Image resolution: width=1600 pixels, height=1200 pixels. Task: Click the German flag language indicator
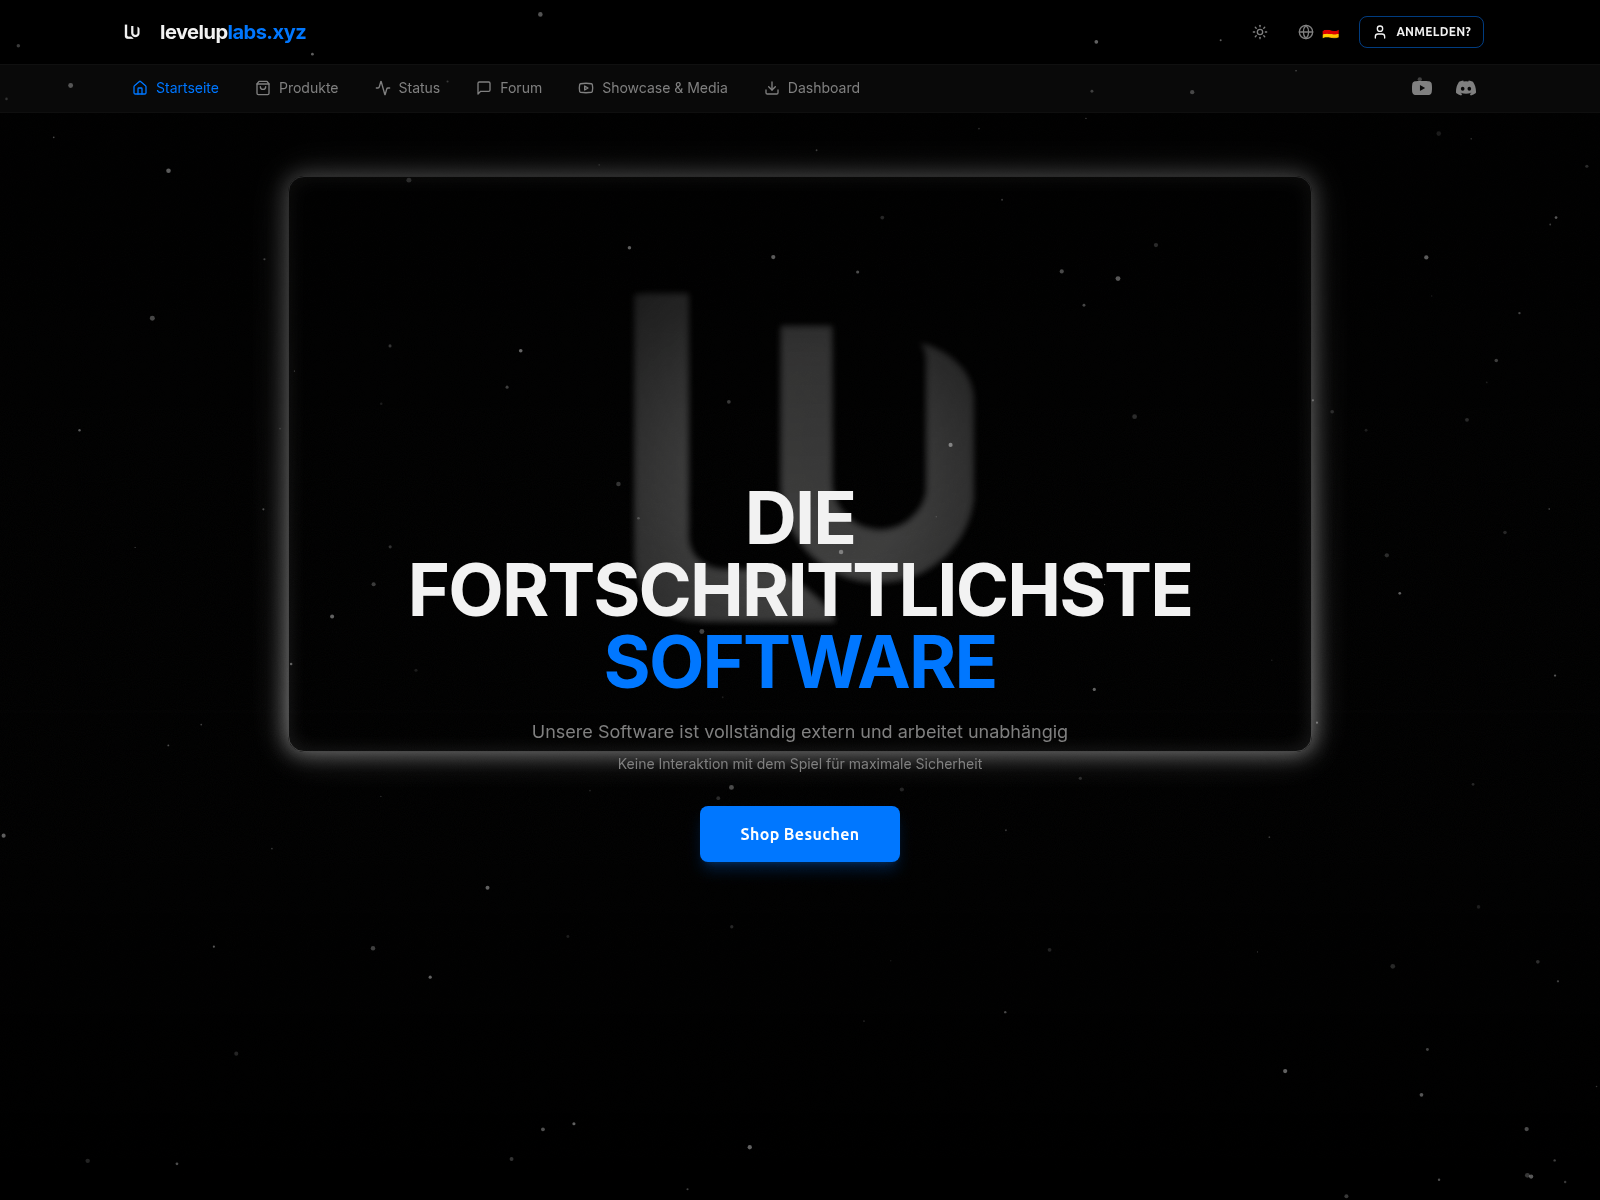click(x=1330, y=33)
